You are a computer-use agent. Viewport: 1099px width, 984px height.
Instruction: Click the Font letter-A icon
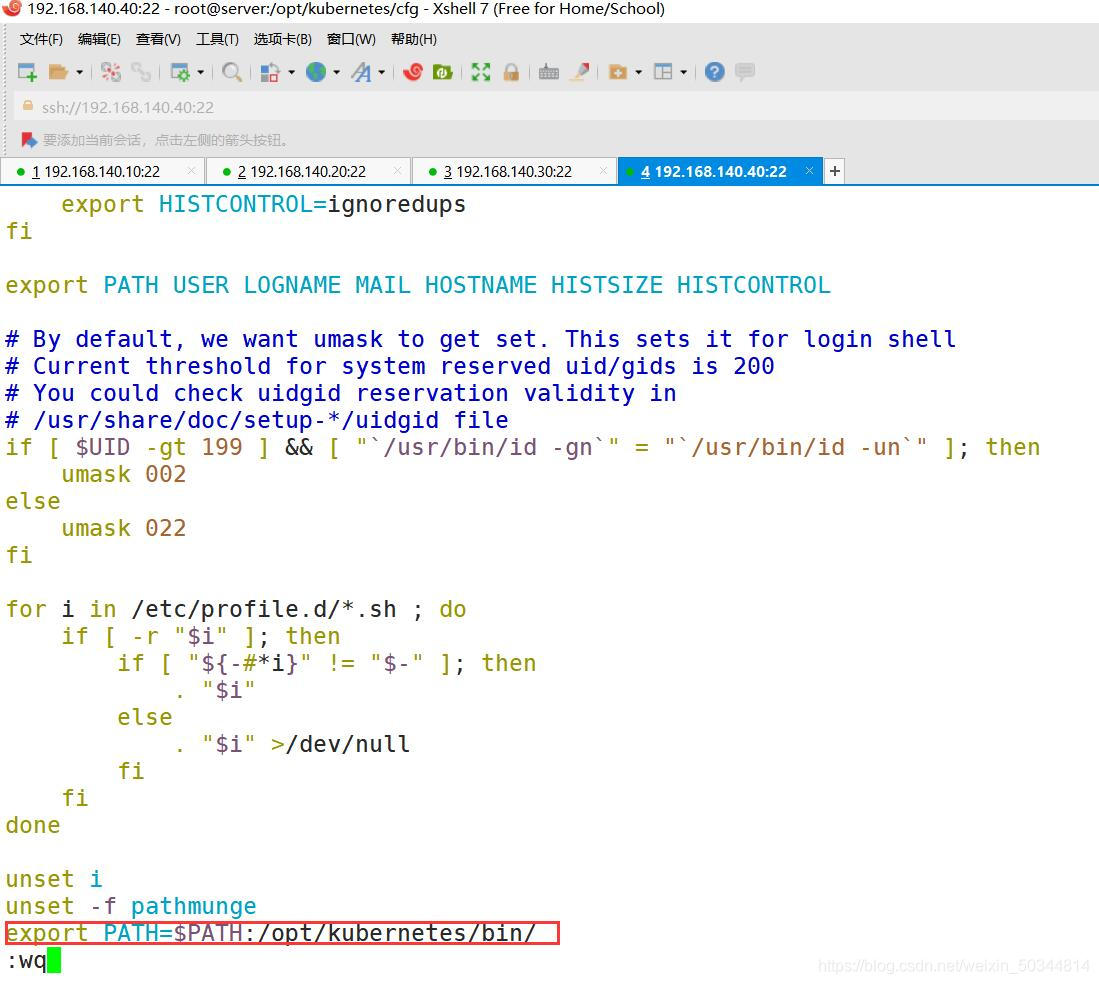tap(362, 71)
